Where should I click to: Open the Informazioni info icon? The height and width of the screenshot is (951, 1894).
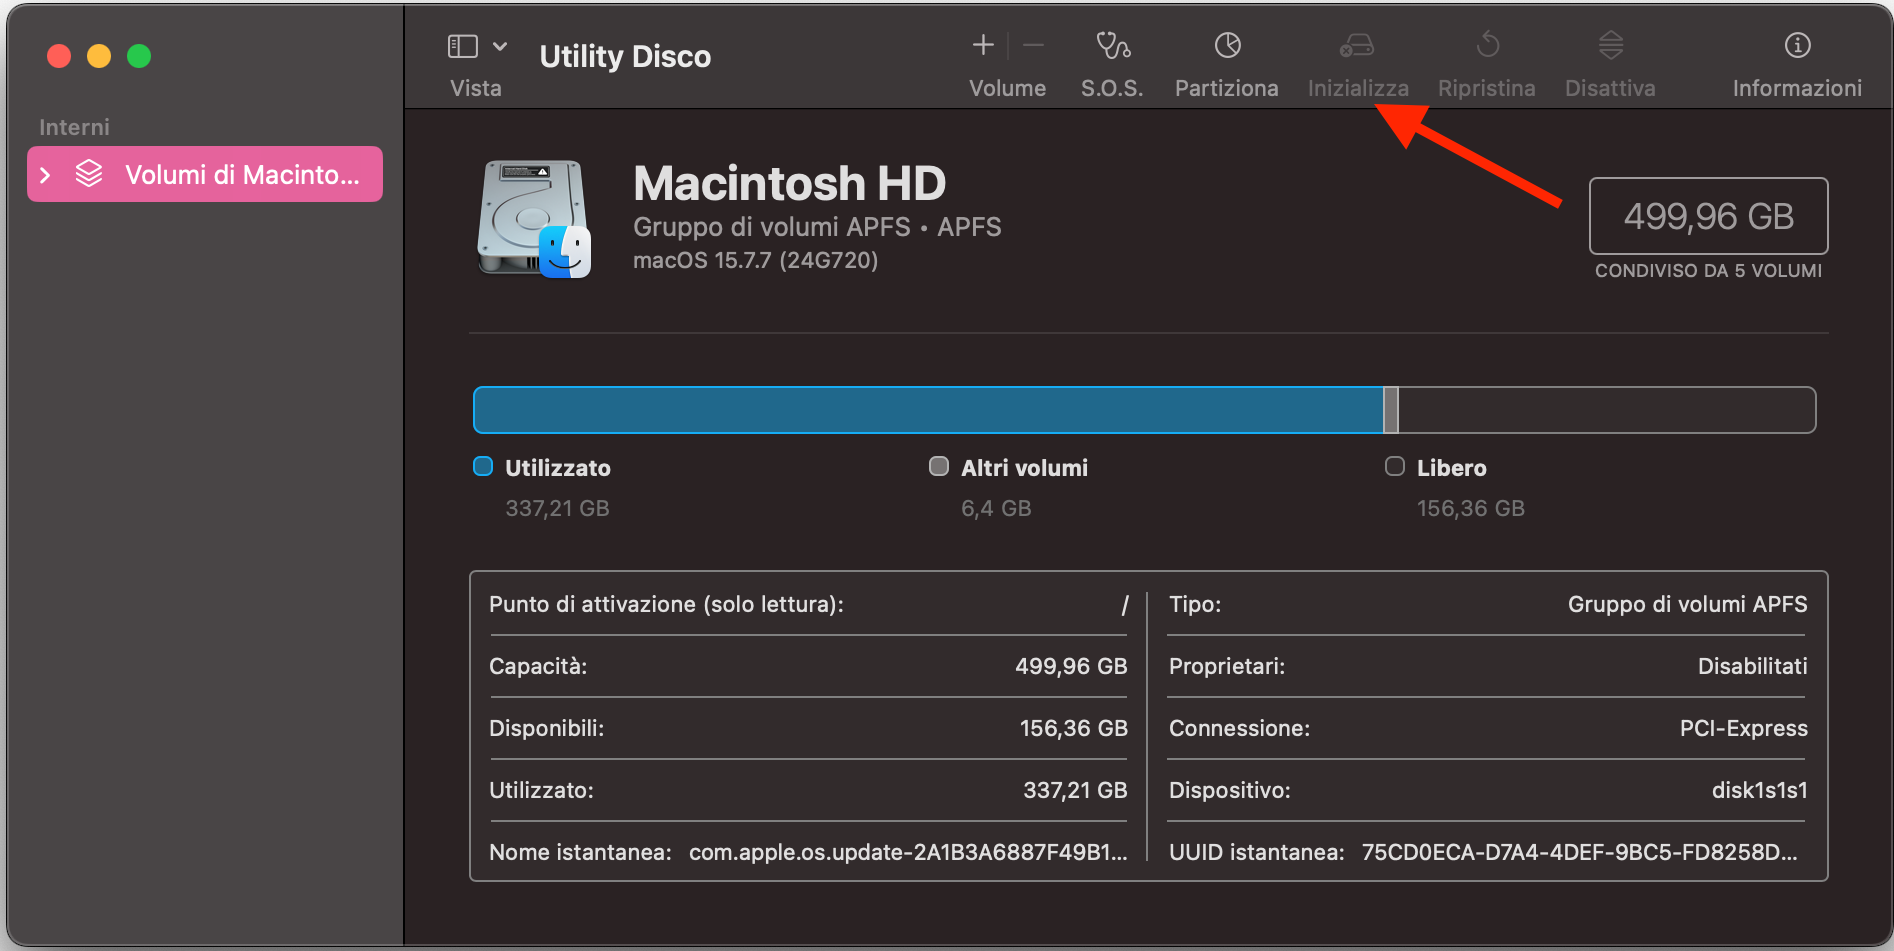(x=1797, y=45)
